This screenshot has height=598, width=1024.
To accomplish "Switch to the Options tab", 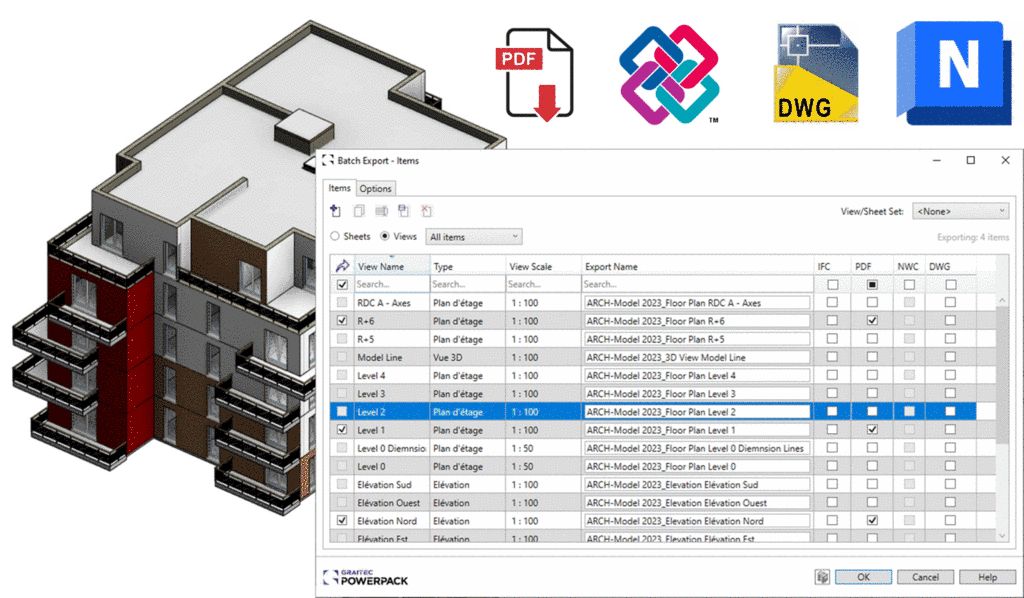I will [x=376, y=189].
